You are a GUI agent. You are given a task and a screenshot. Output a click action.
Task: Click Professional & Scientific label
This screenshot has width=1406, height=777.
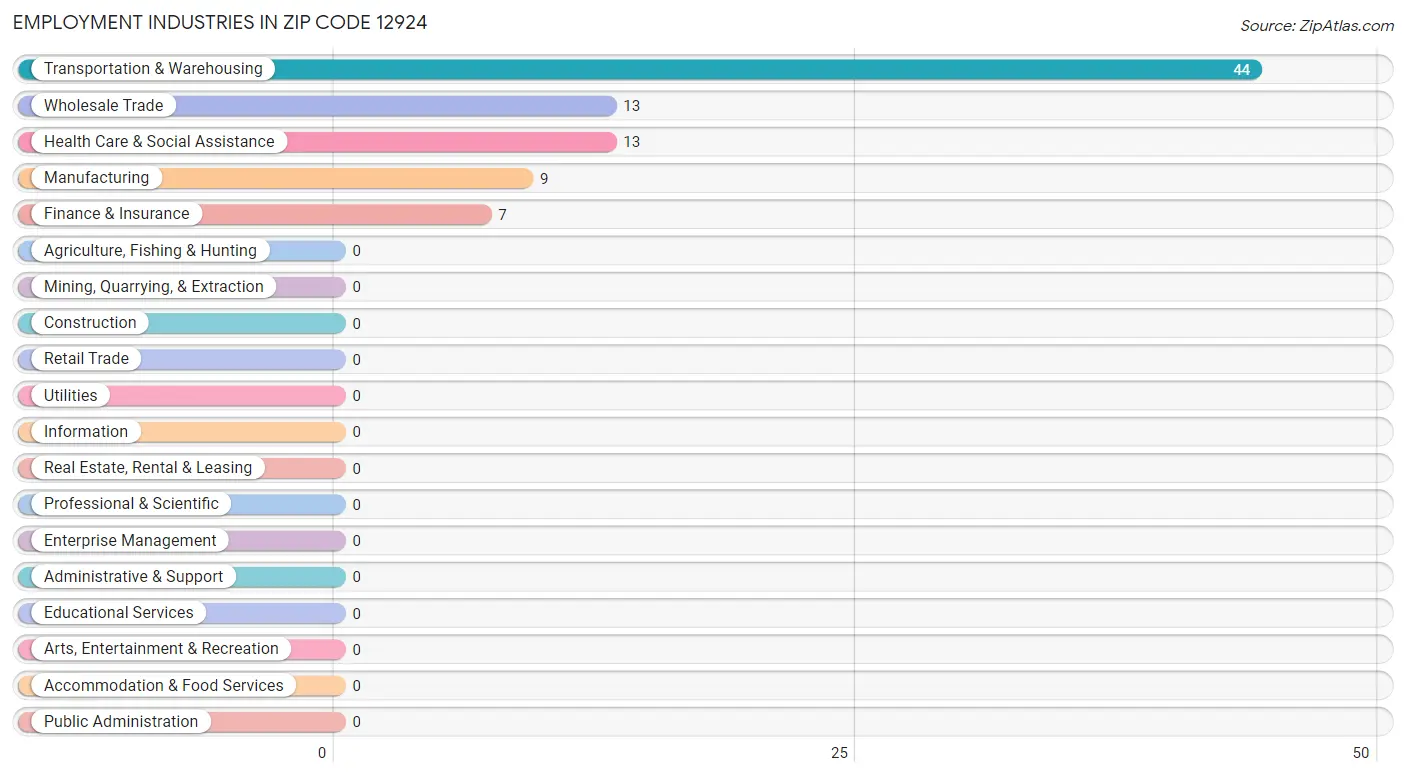[131, 503]
